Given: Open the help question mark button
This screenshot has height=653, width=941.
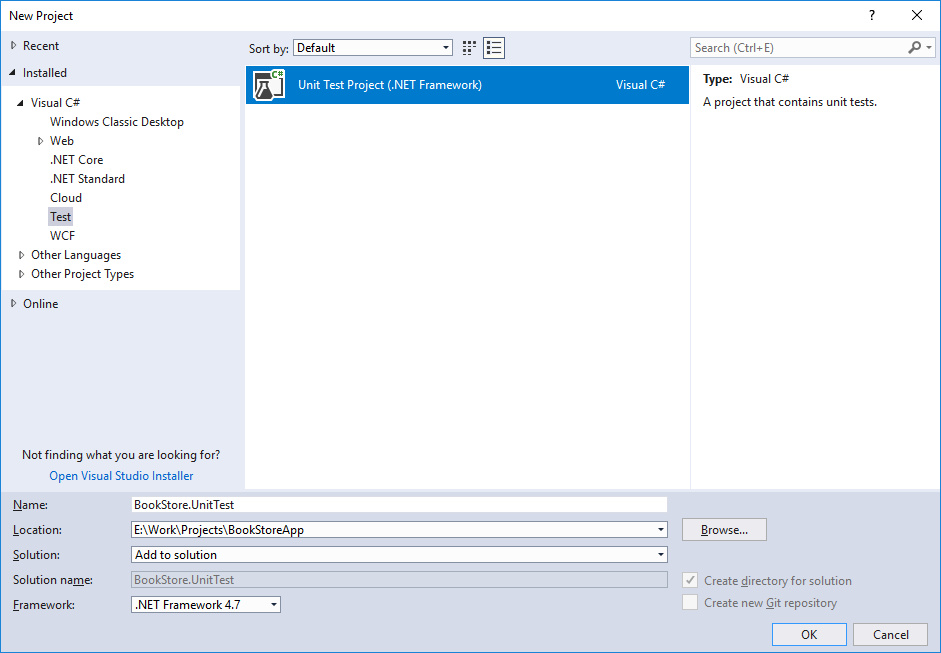Looking at the screenshot, I should pos(872,16).
